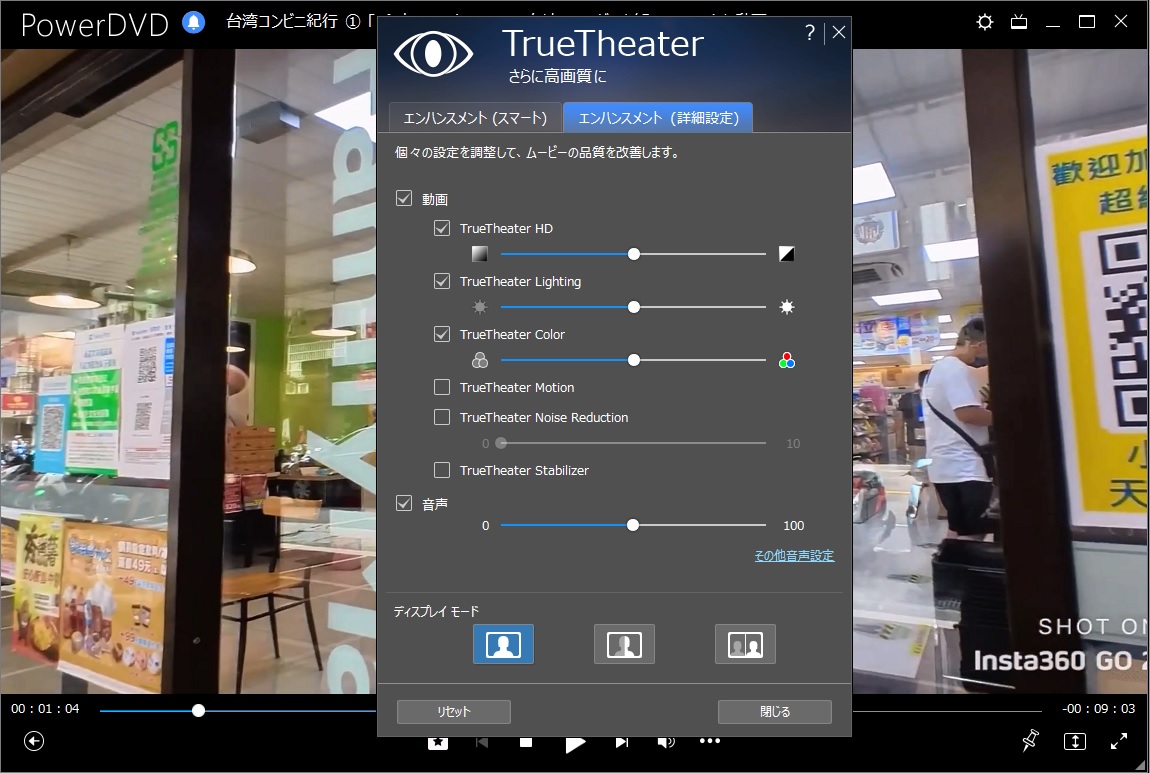Viewport: 1150px width, 773px height.
Task: Toggle fullscreen with the expand arrows icon
Action: coord(1119,741)
